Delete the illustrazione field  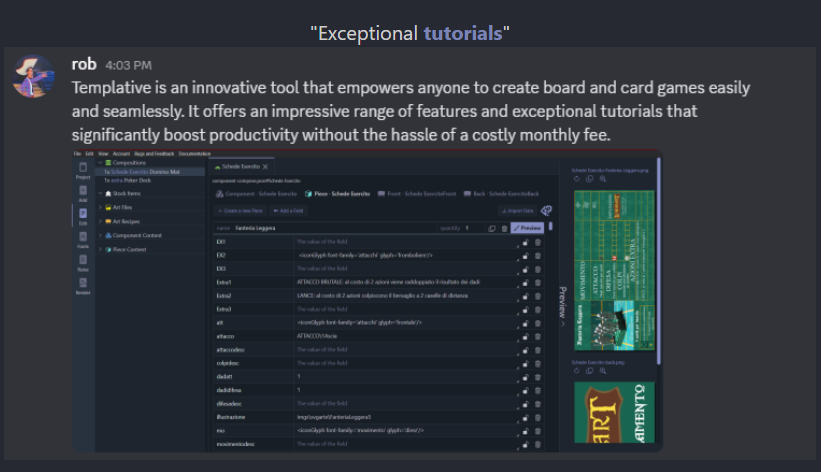coord(538,418)
